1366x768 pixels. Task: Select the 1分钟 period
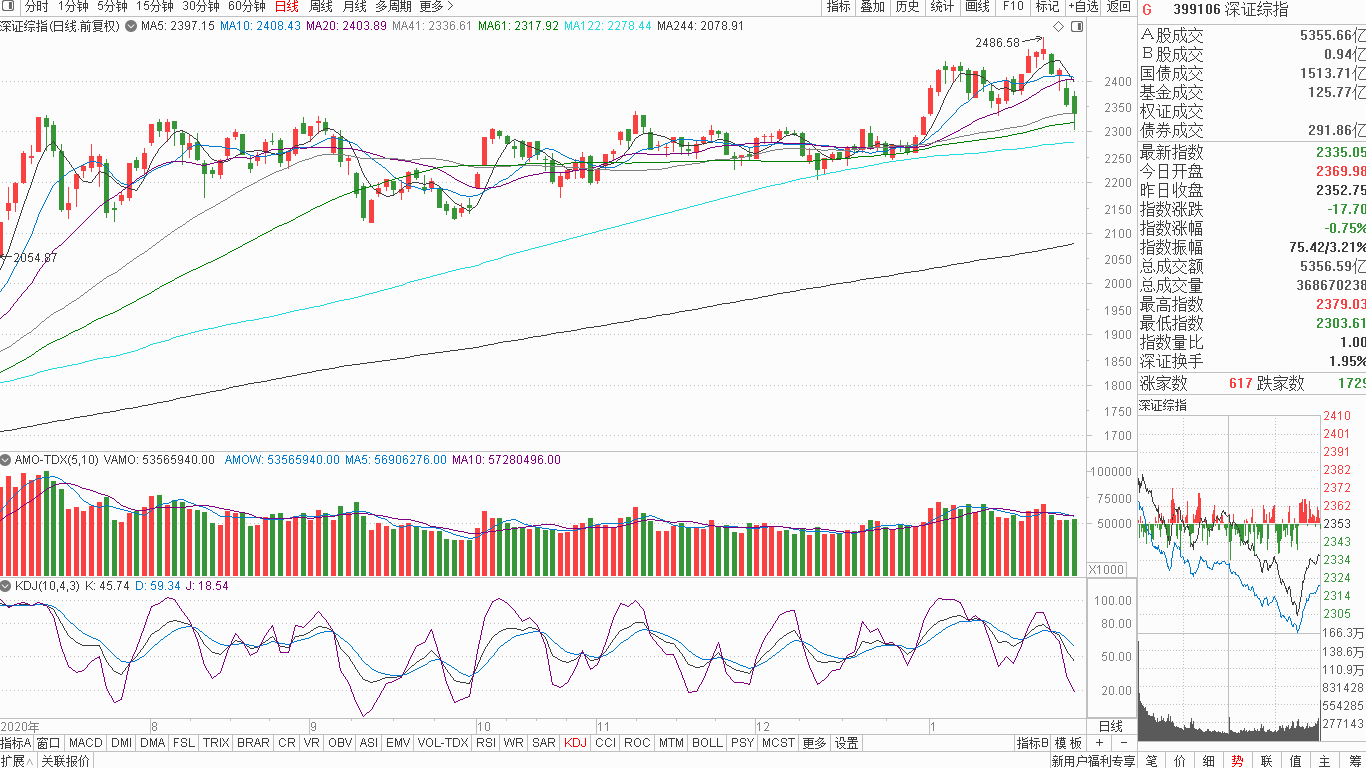click(73, 7)
